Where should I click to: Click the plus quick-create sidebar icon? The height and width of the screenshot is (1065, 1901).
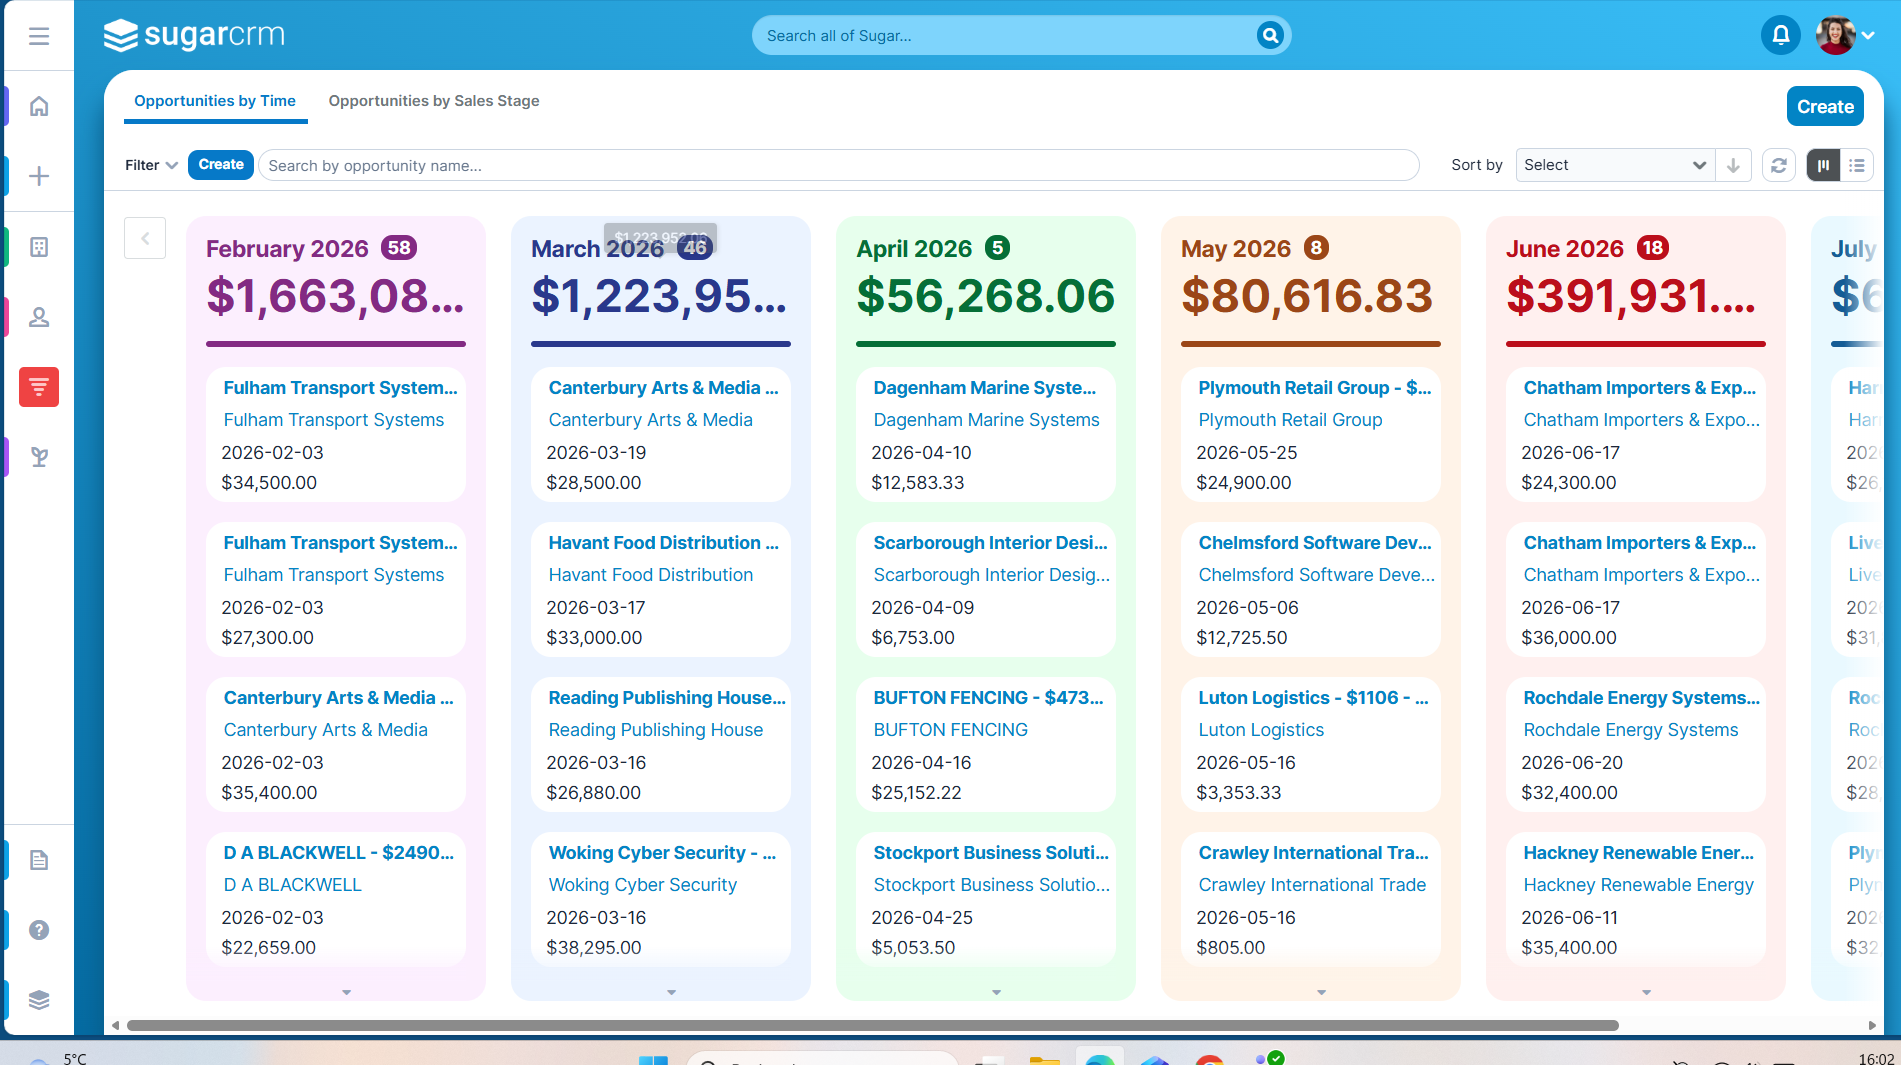coord(39,176)
